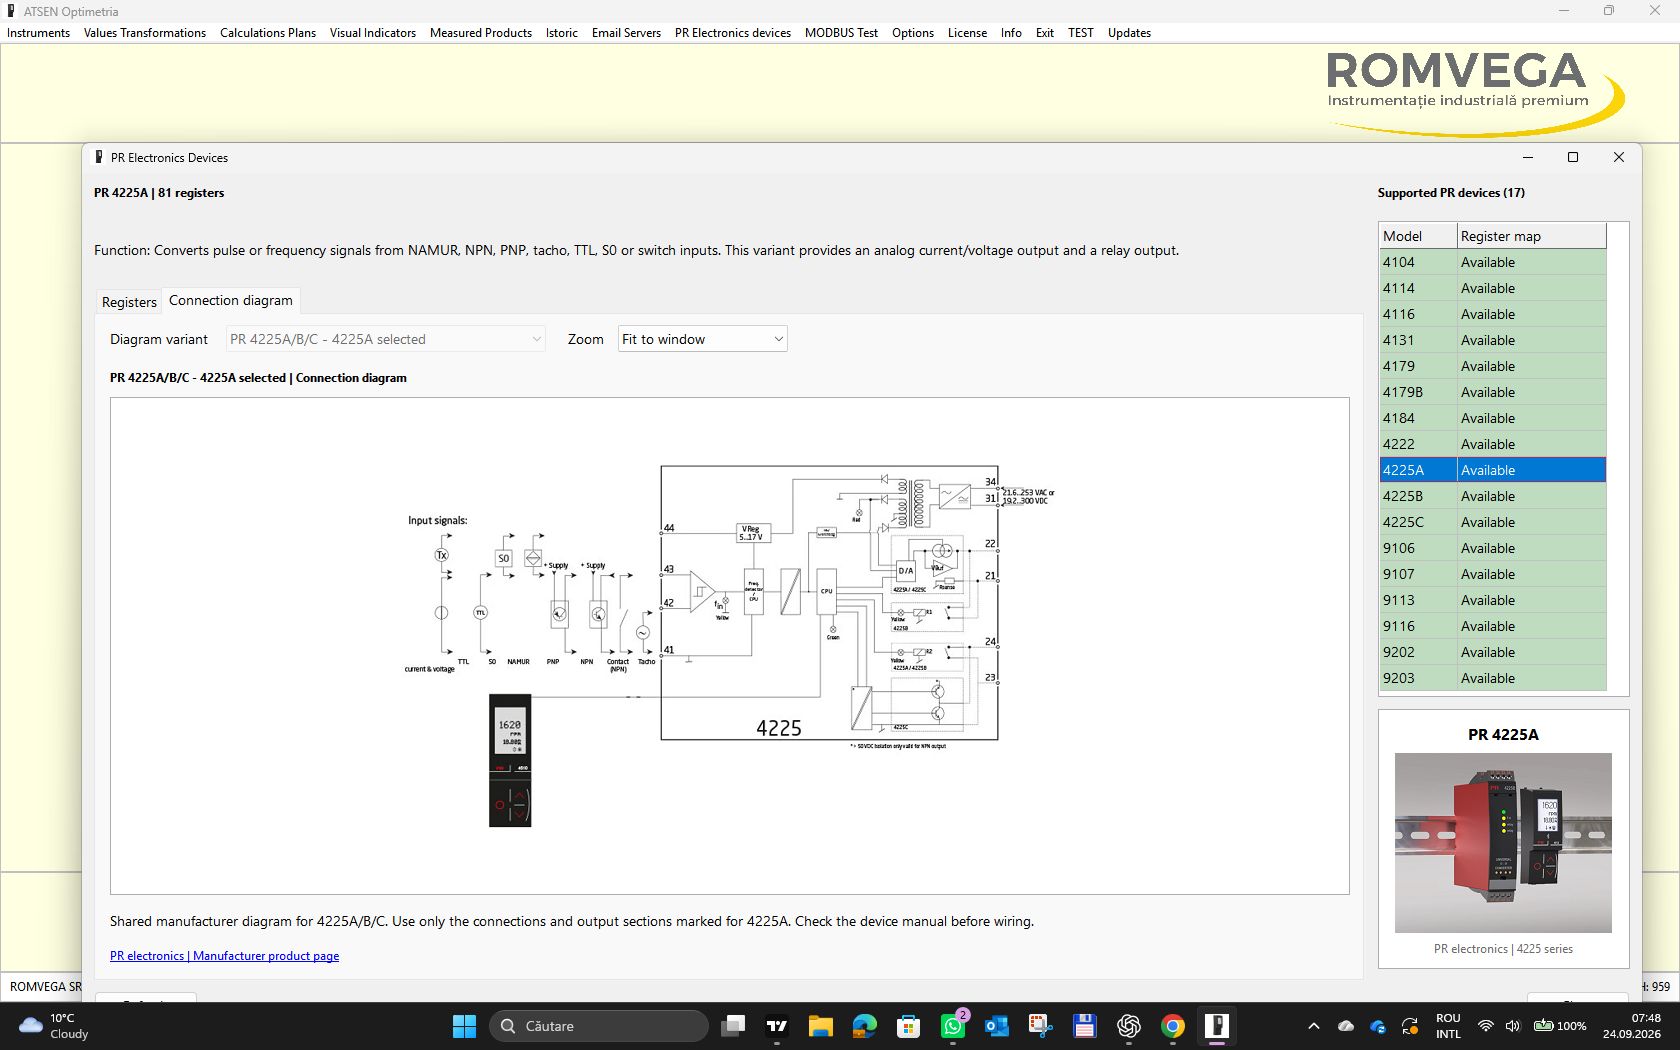Open the Diagram variant dropdown
Screen dimensions: 1680x1050
click(x=386, y=339)
